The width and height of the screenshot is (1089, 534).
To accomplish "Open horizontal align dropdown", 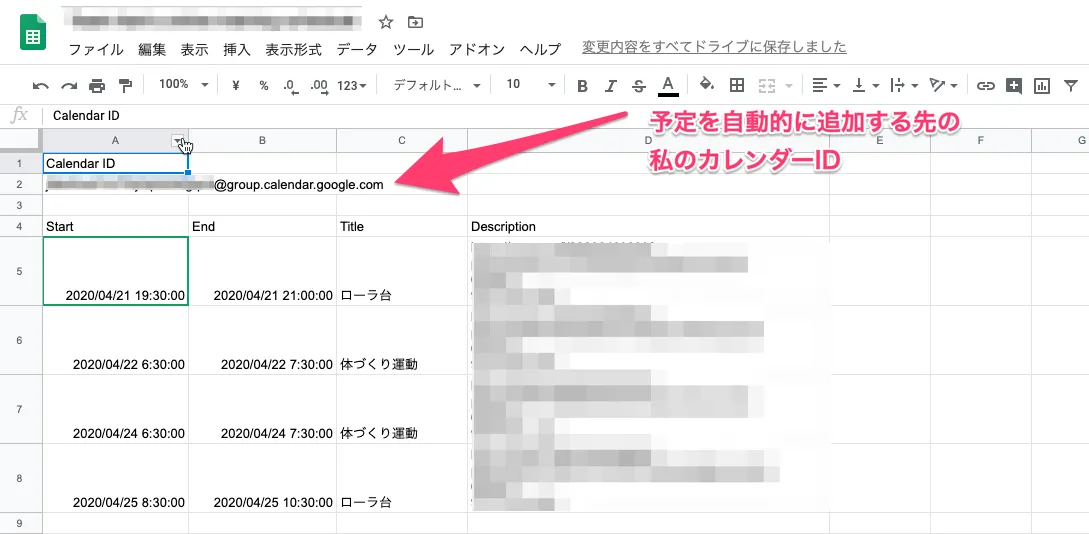I will [x=826, y=85].
